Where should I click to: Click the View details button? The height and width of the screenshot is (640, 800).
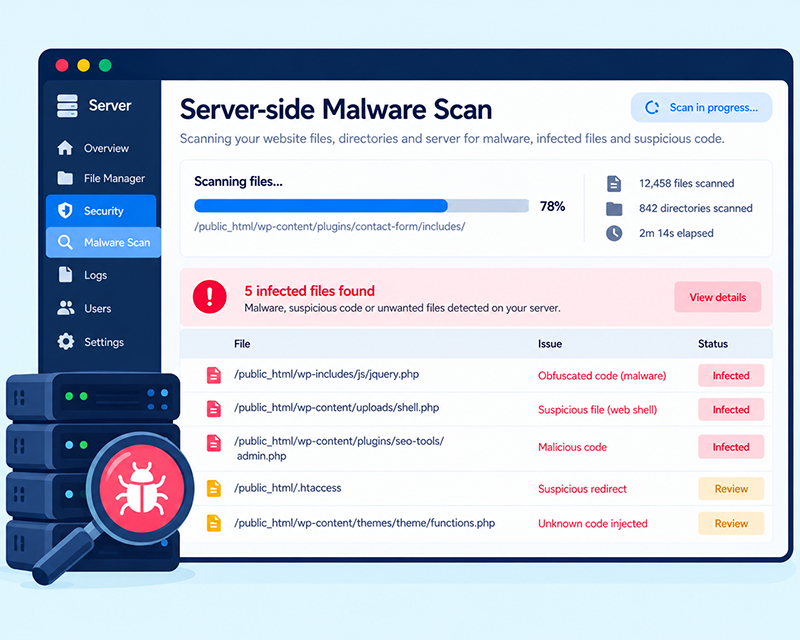(717, 297)
